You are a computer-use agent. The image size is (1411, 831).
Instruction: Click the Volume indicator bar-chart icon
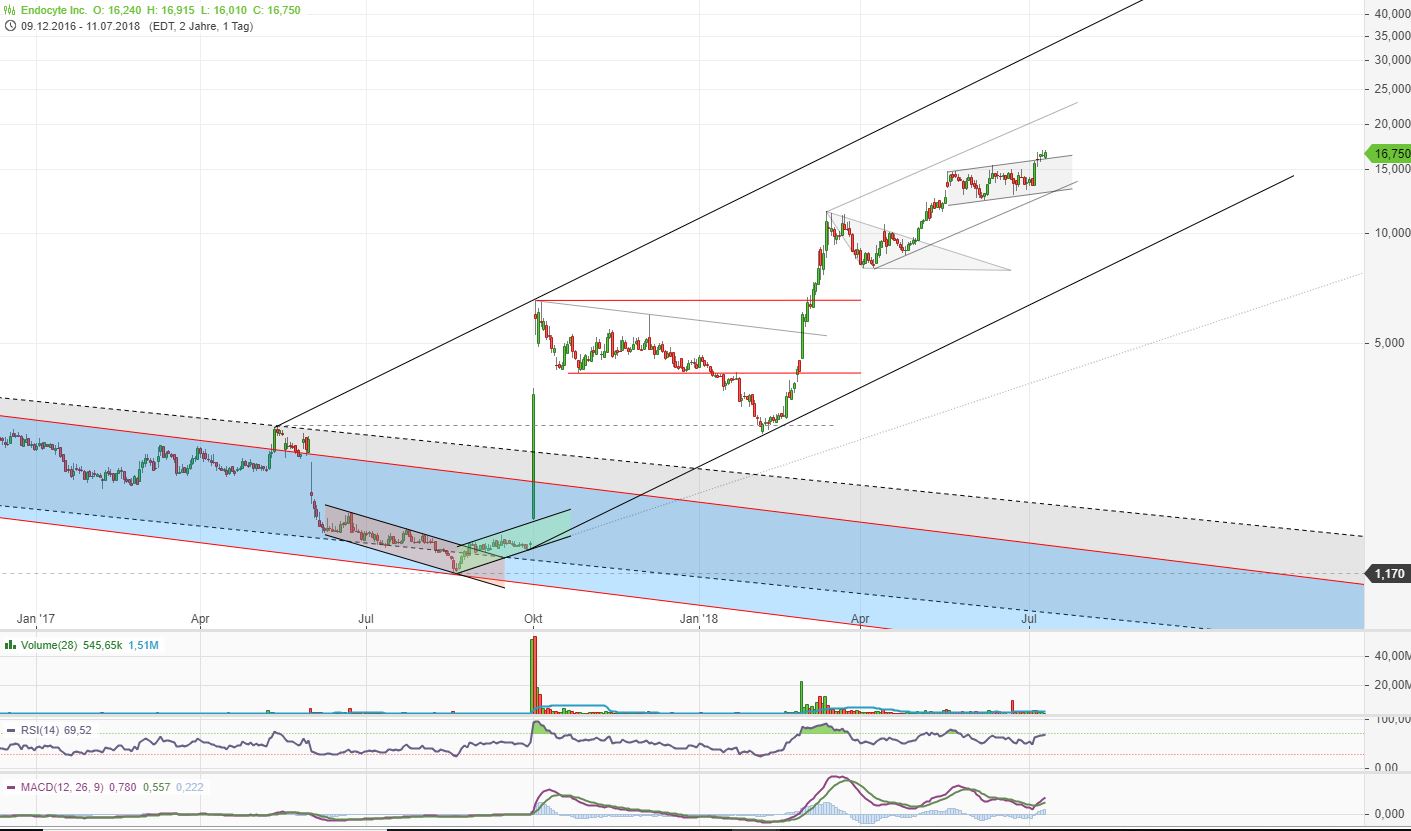click(x=10, y=645)
